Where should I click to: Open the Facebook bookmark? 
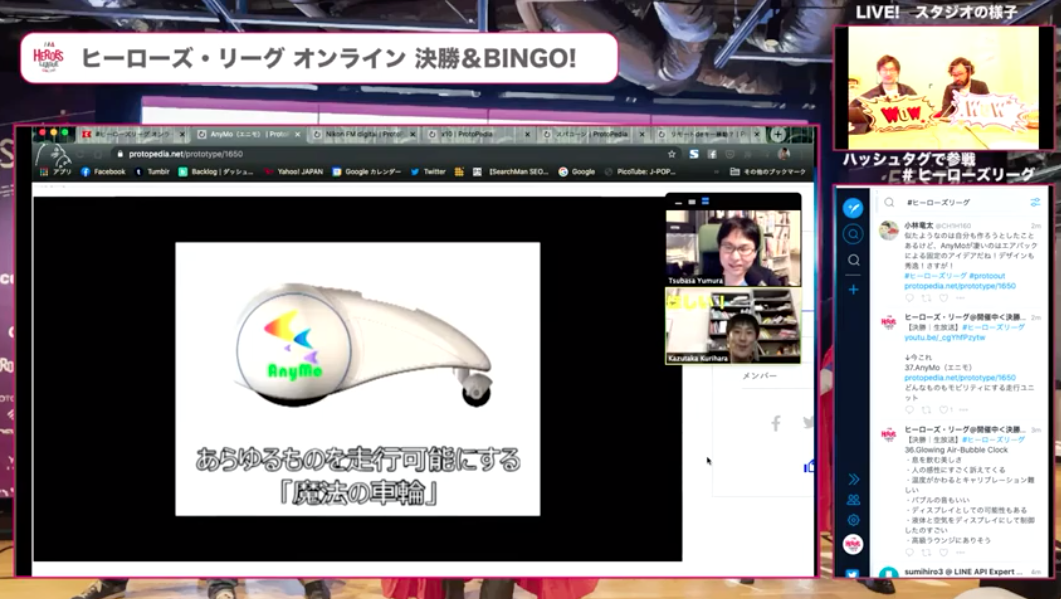tap(104, 172)
